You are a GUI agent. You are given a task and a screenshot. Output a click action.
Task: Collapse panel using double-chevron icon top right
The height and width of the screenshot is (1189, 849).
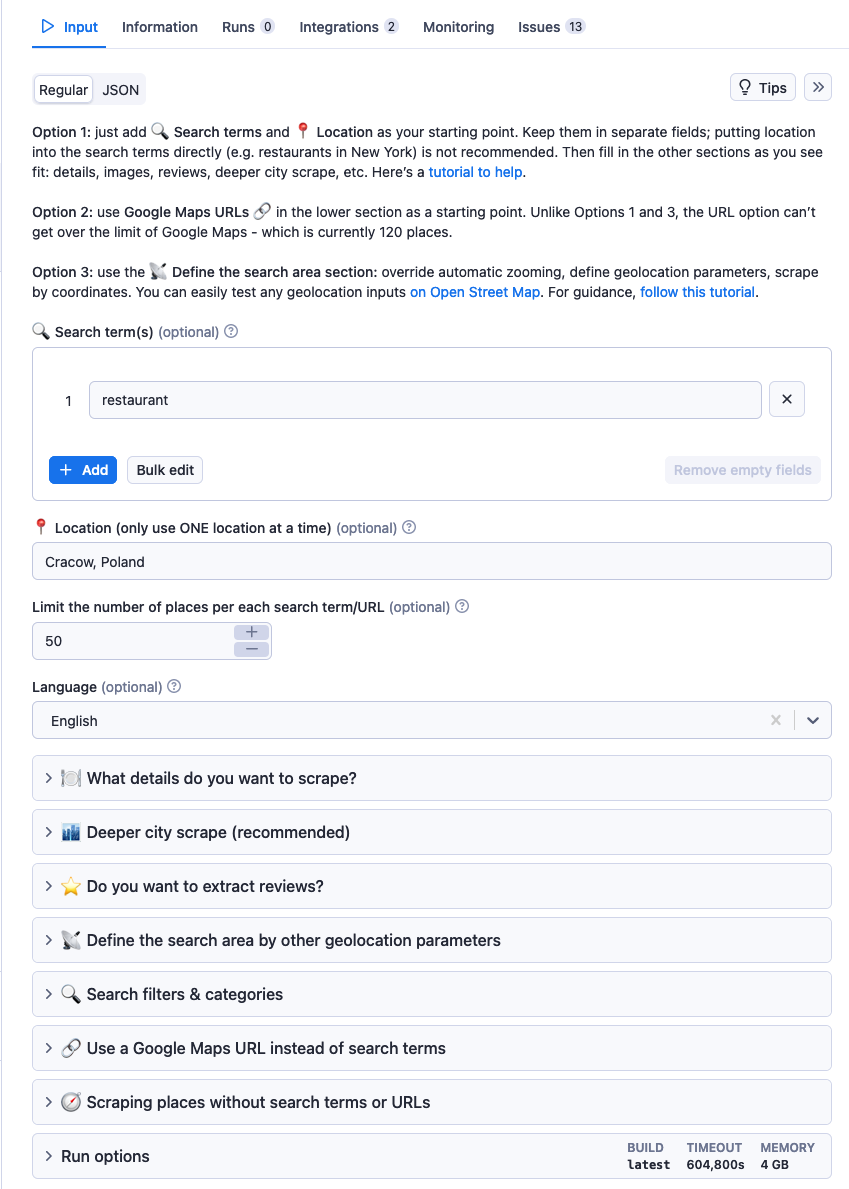click(x=818, y=87)
